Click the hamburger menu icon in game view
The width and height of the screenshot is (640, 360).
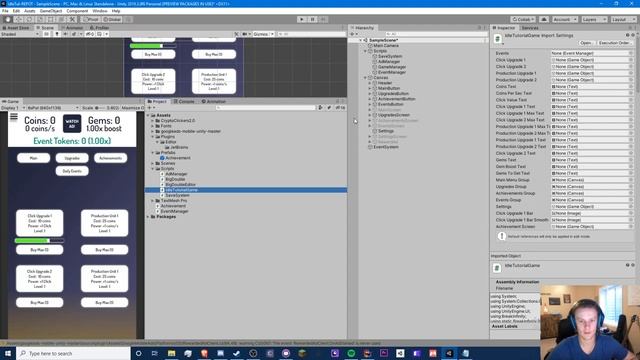(14, 117)
